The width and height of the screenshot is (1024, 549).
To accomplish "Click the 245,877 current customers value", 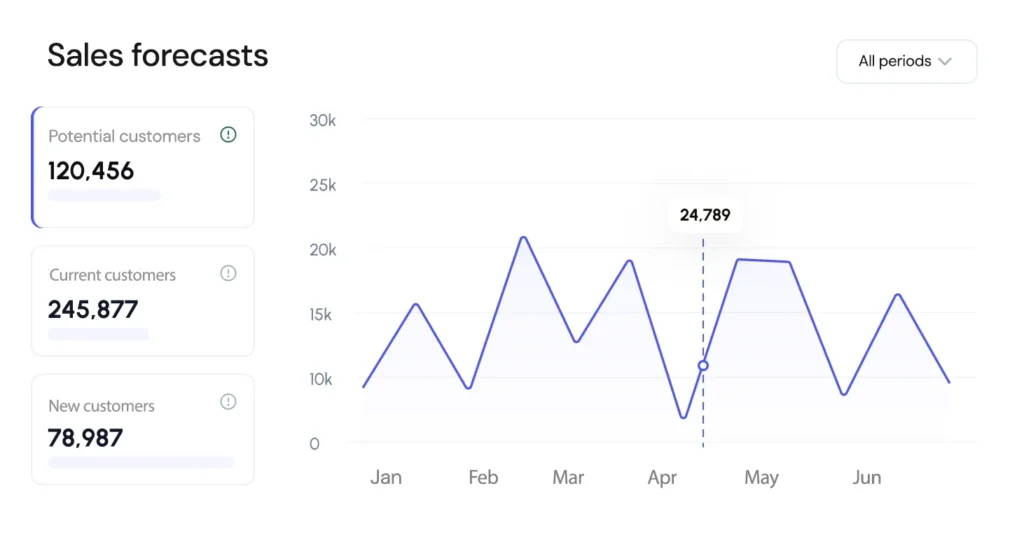I will pos(93,309).
